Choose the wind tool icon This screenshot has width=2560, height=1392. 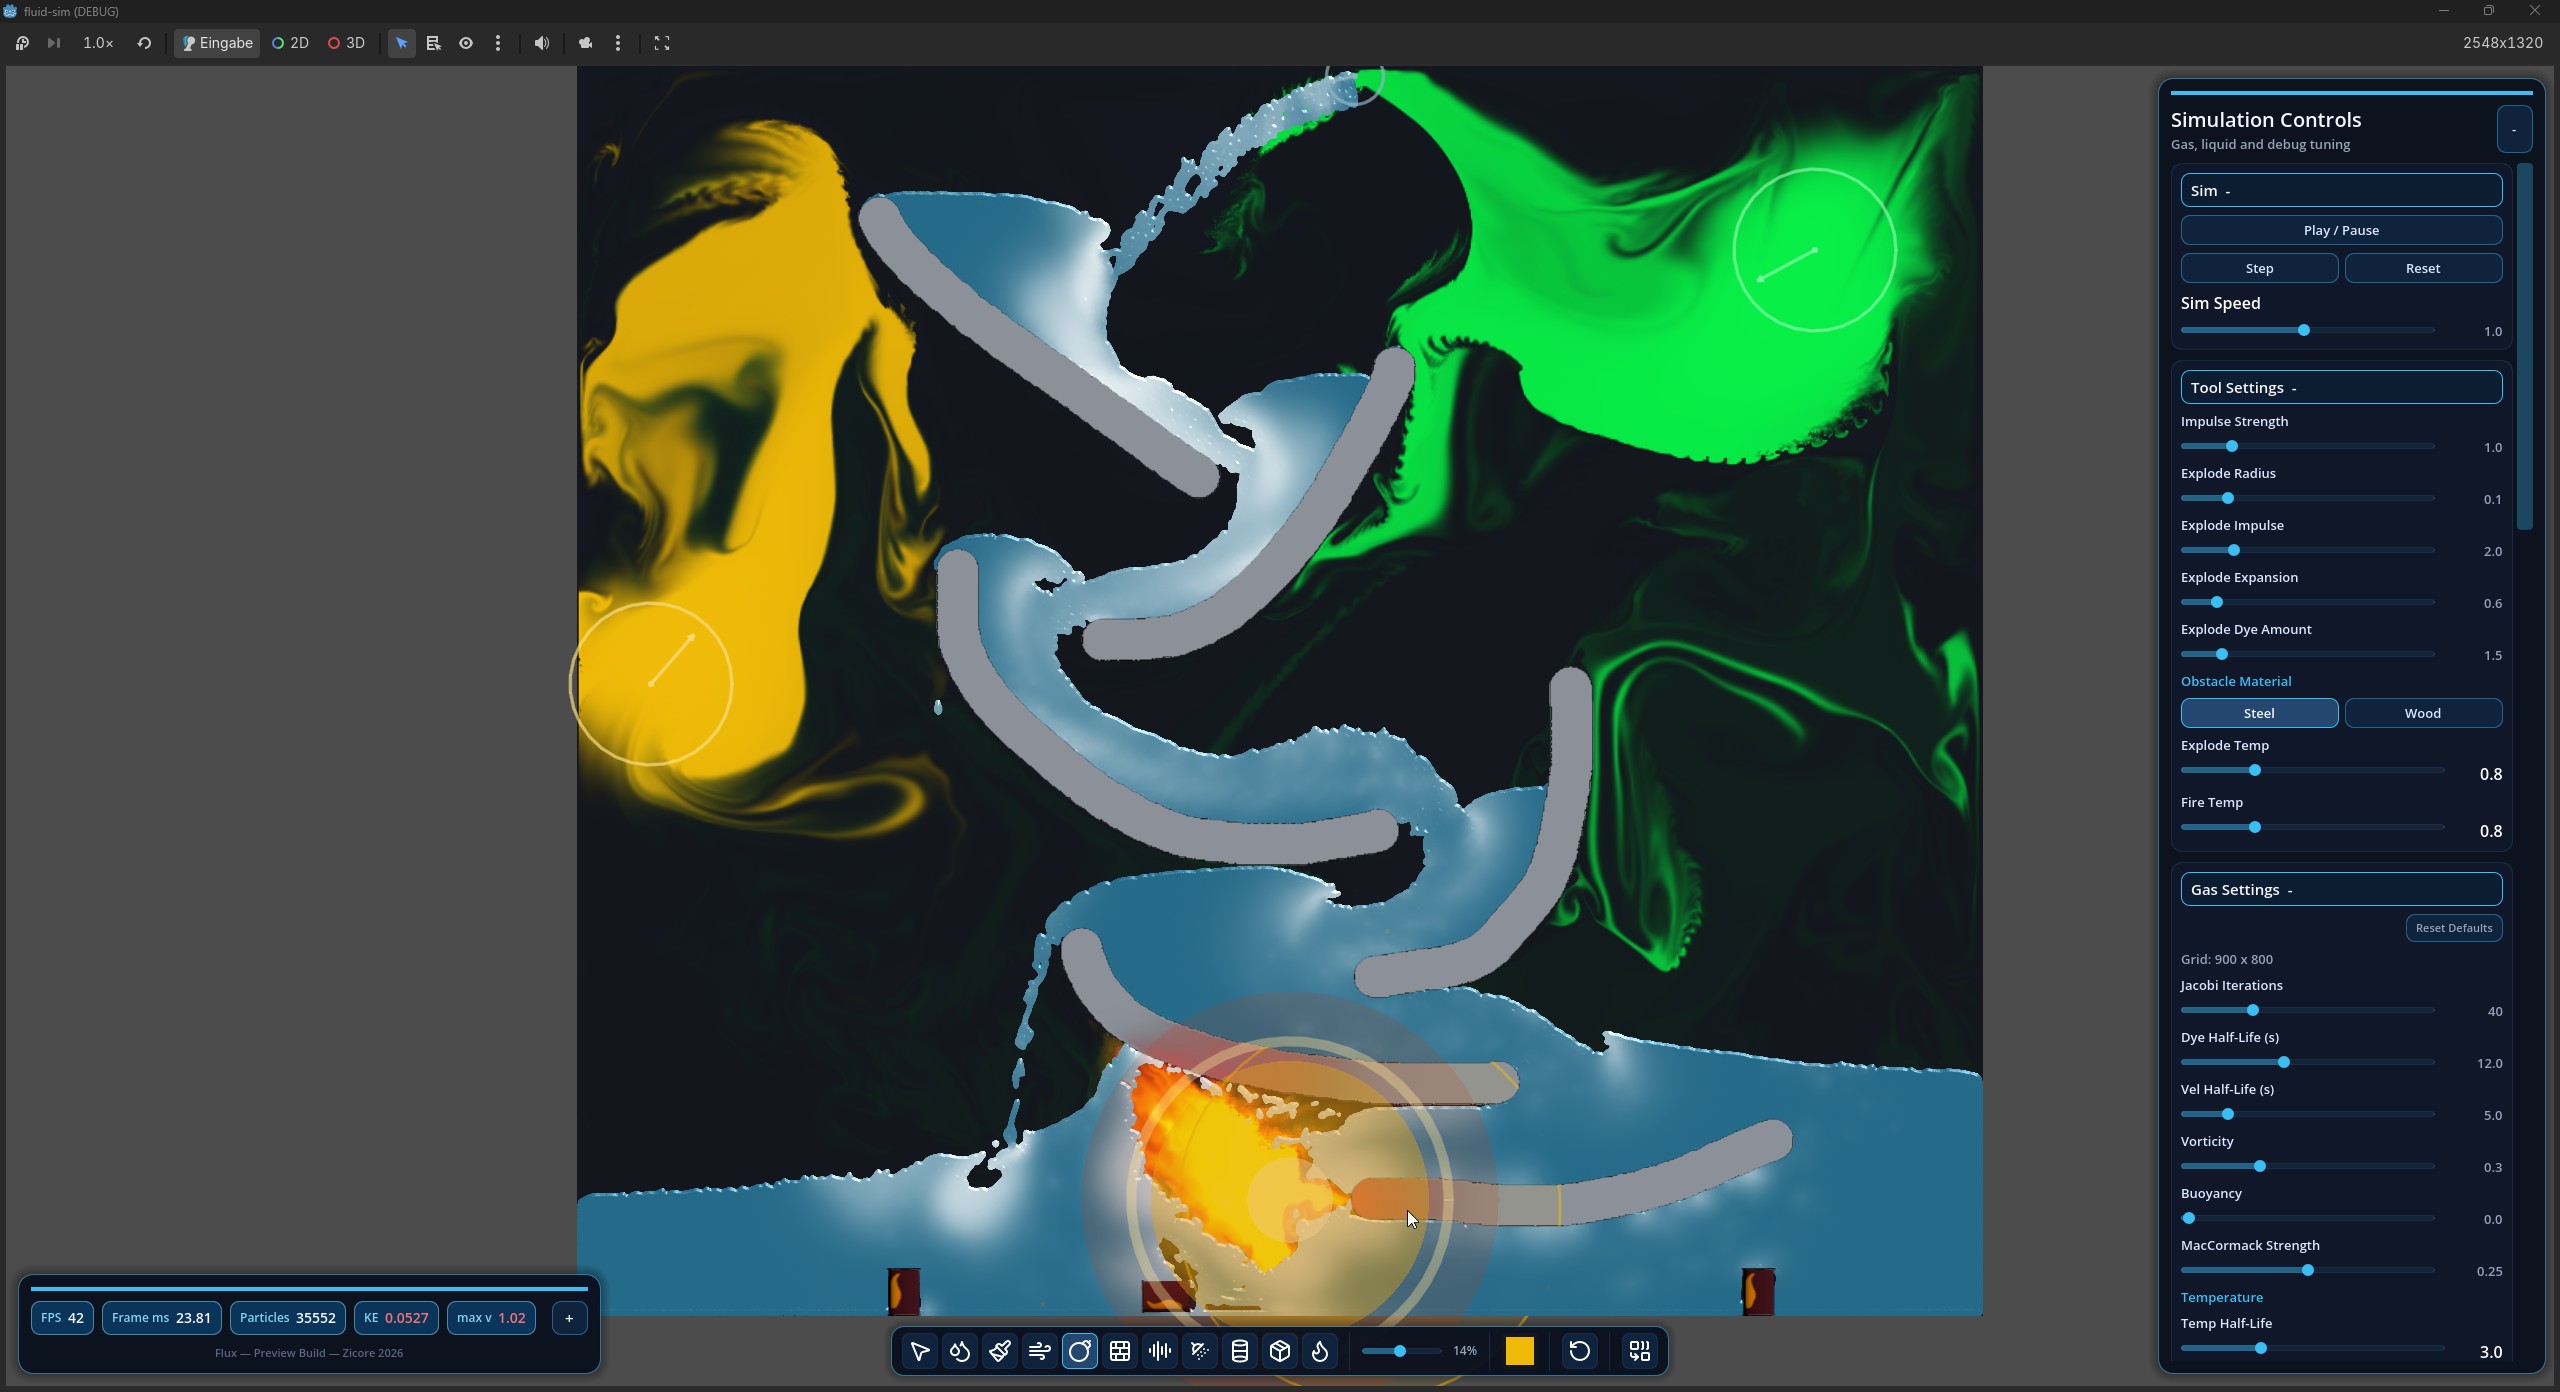(1040, 1351)
